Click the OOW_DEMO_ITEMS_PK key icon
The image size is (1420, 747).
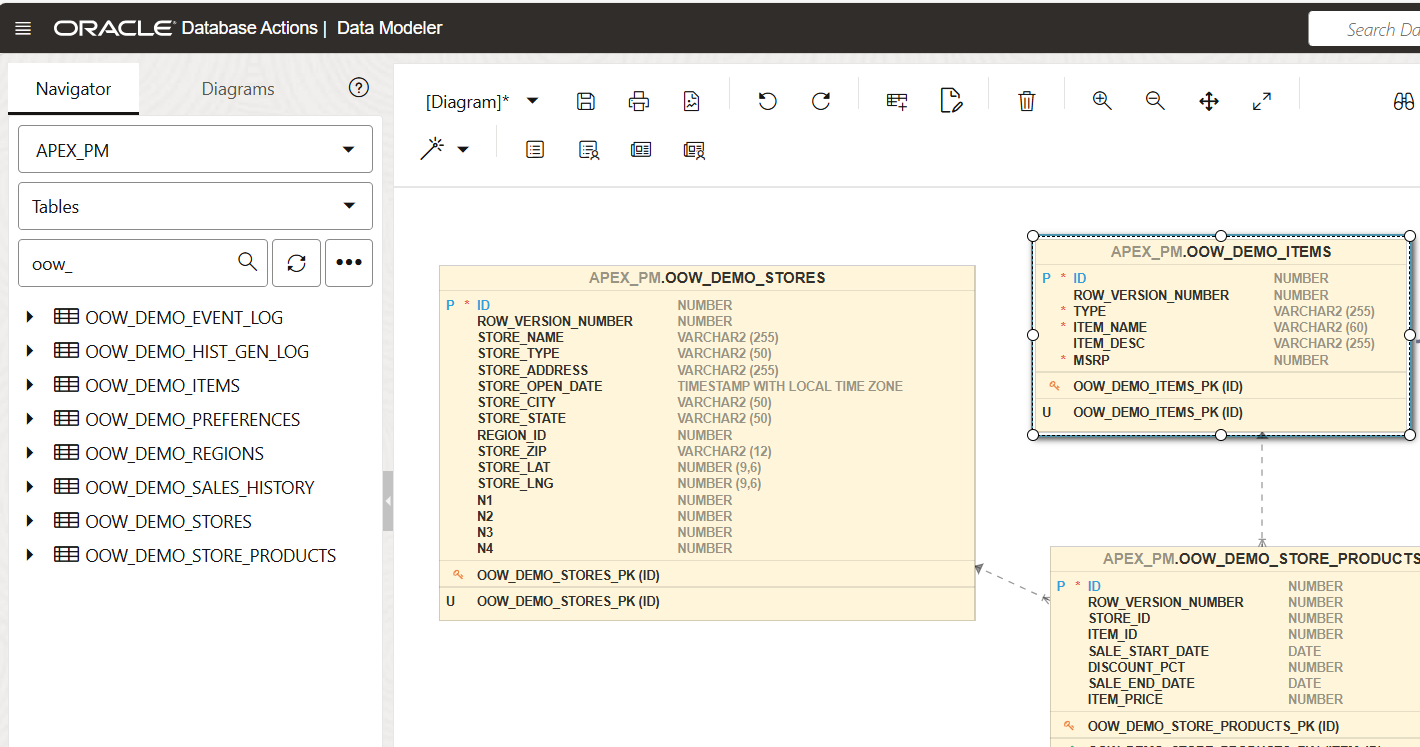pos(1055,386)
